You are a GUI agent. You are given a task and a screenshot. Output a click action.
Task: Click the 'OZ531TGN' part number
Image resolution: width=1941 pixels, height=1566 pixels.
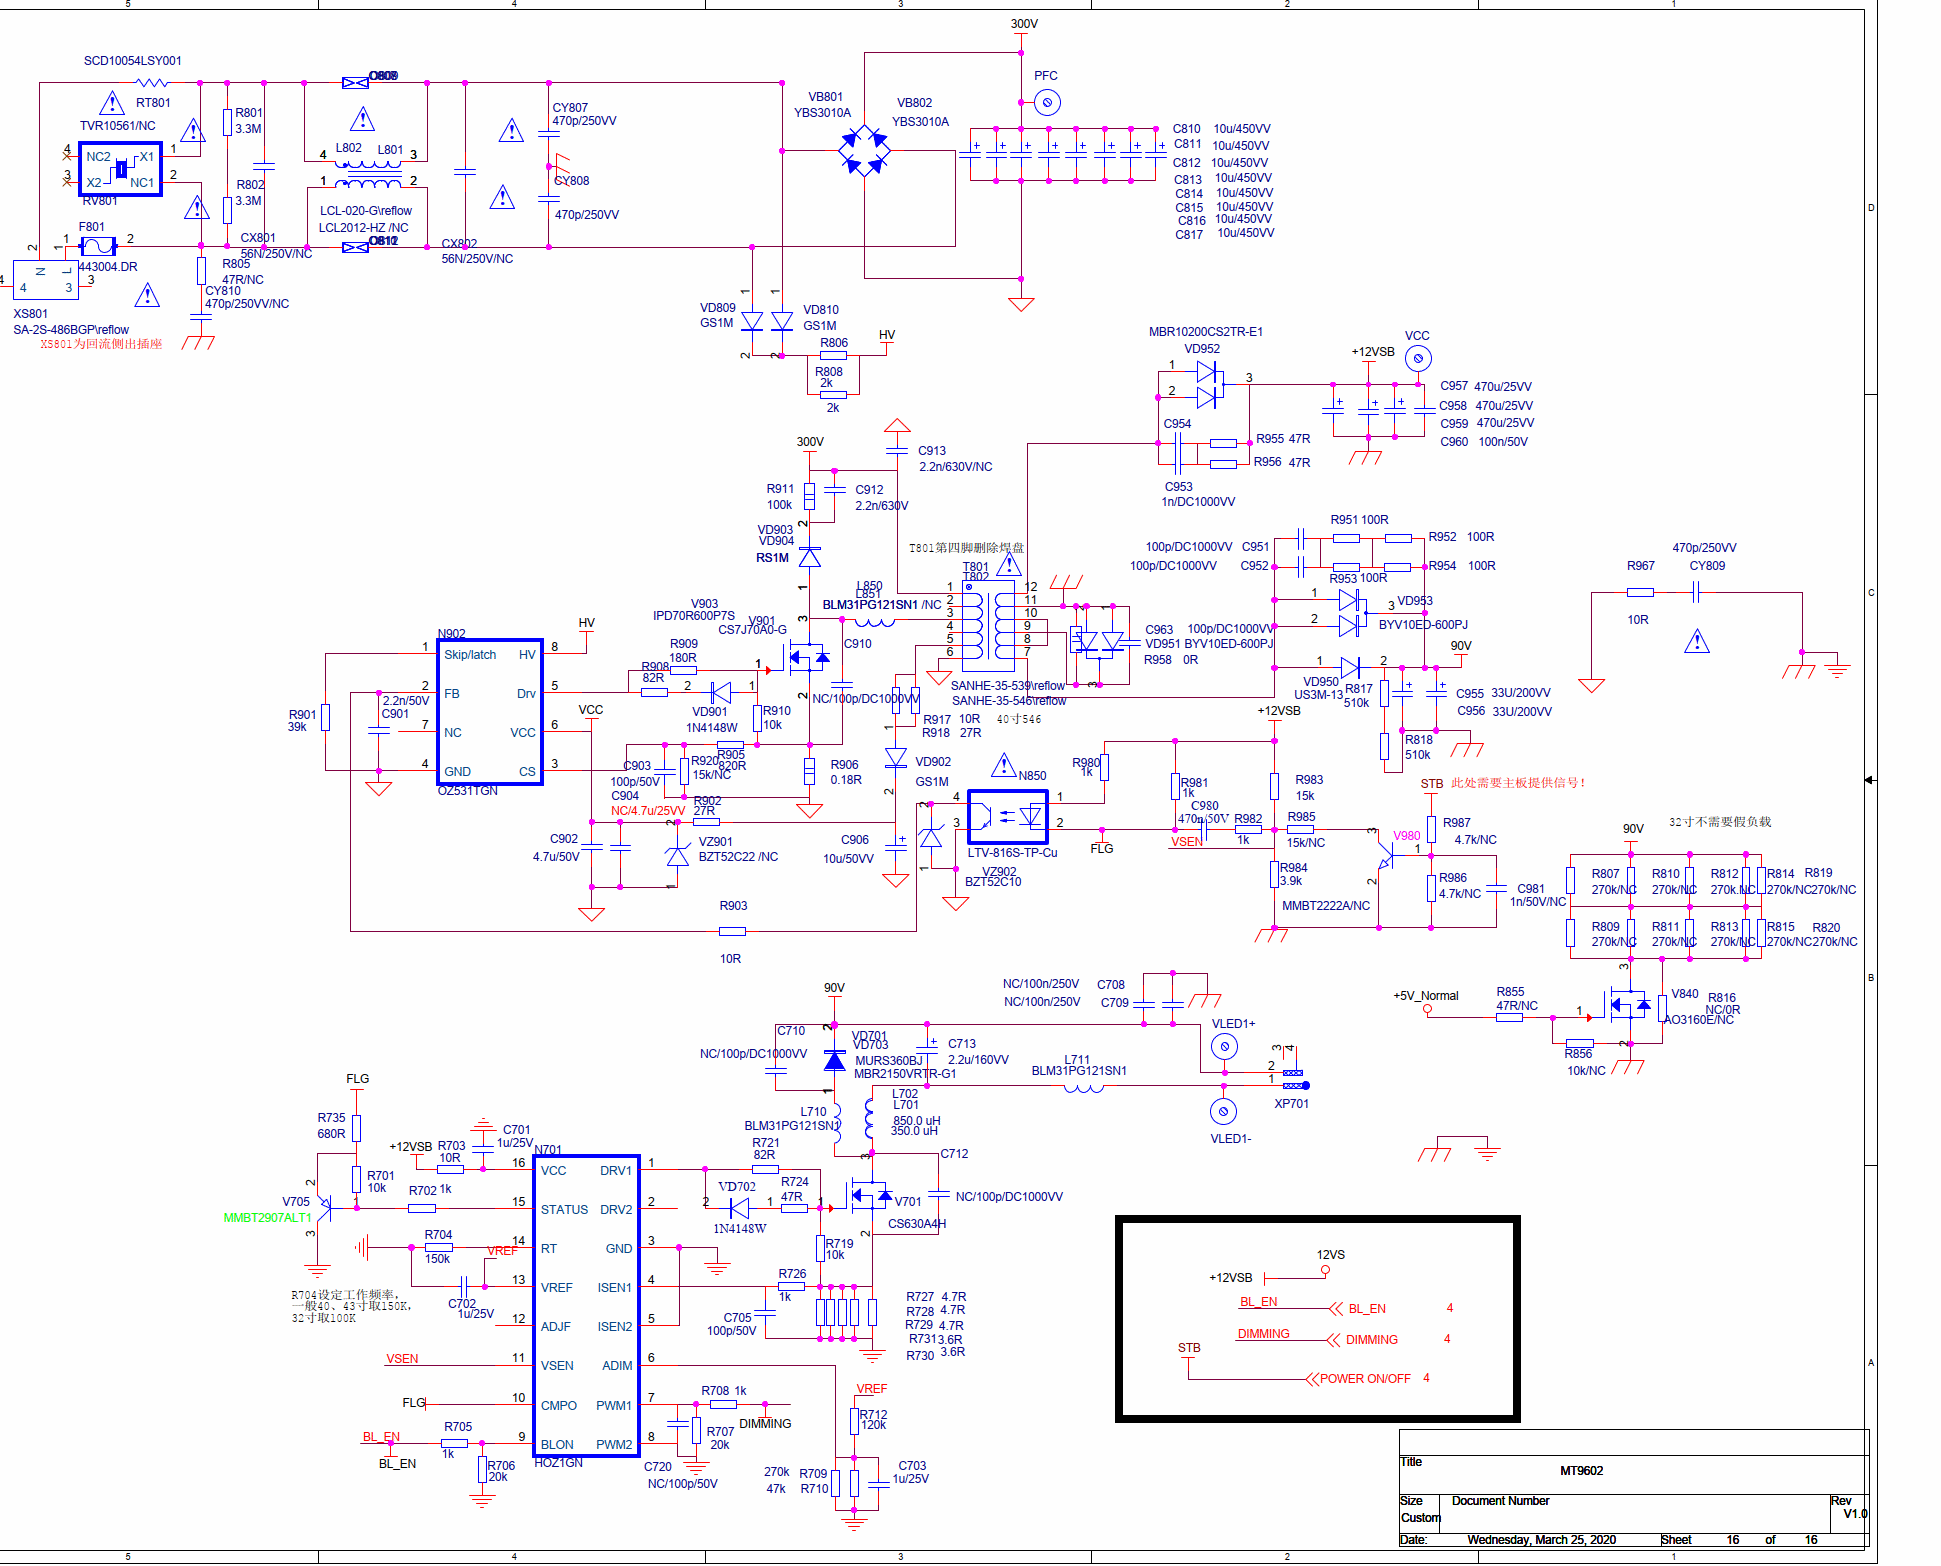468,791
